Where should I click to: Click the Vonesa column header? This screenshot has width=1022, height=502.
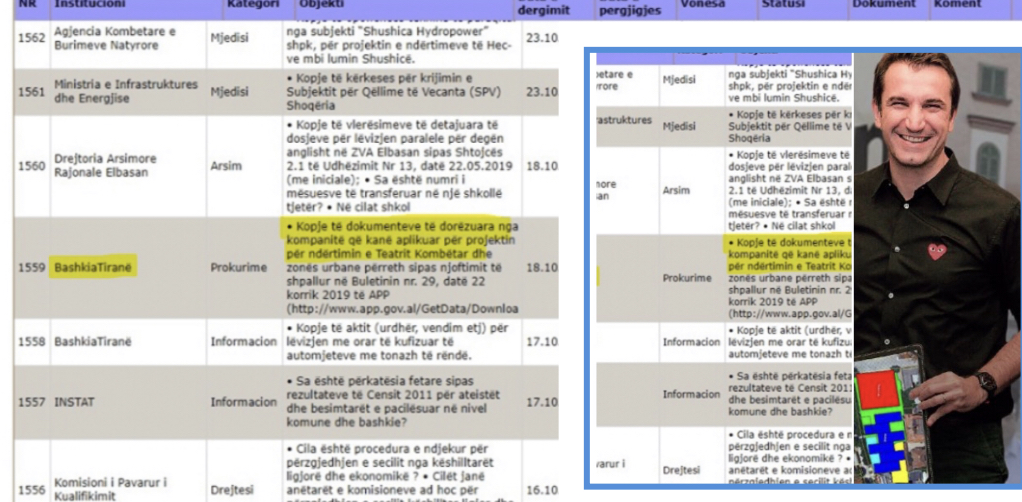[702, 5]
